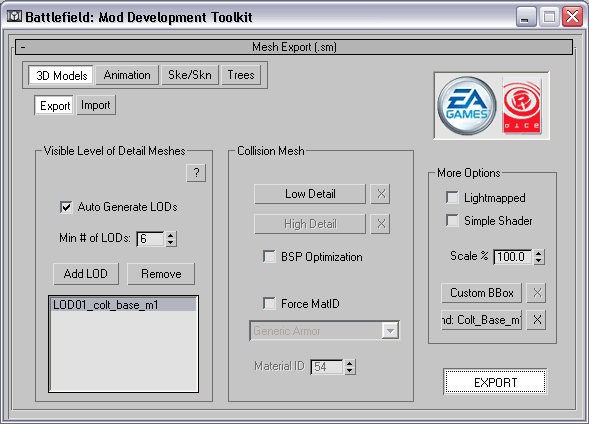Increase Min number of LODs
The height and width of the screenshot is (424, 589).
[x=171, y=235]
